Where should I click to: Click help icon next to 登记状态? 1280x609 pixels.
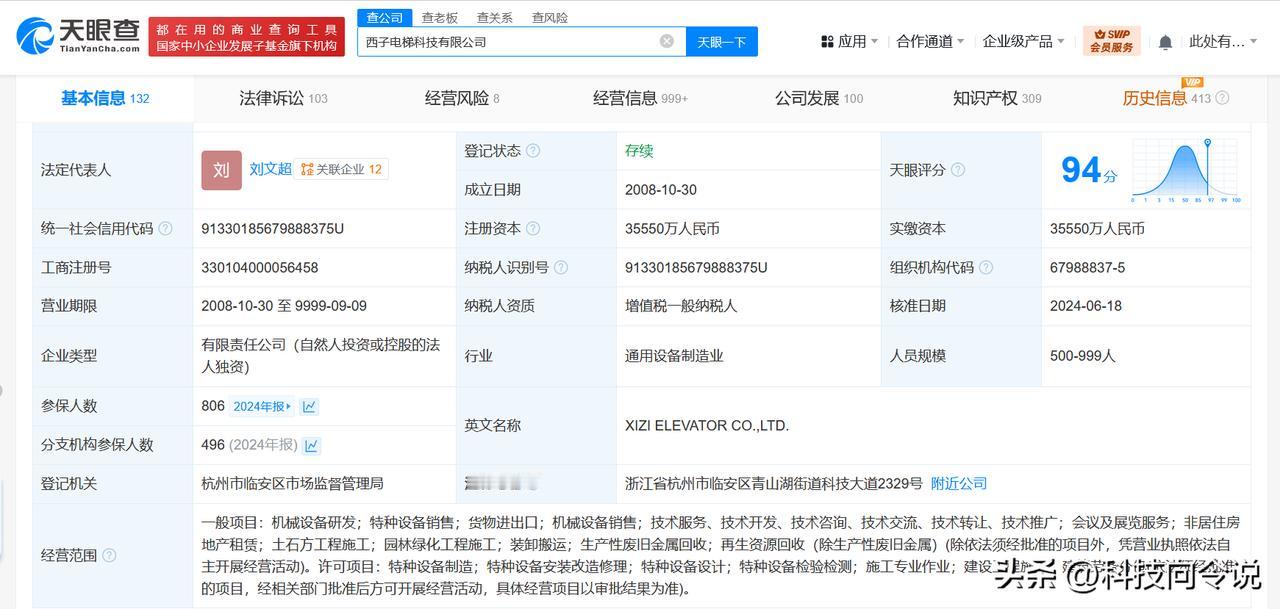pos(533,151)
